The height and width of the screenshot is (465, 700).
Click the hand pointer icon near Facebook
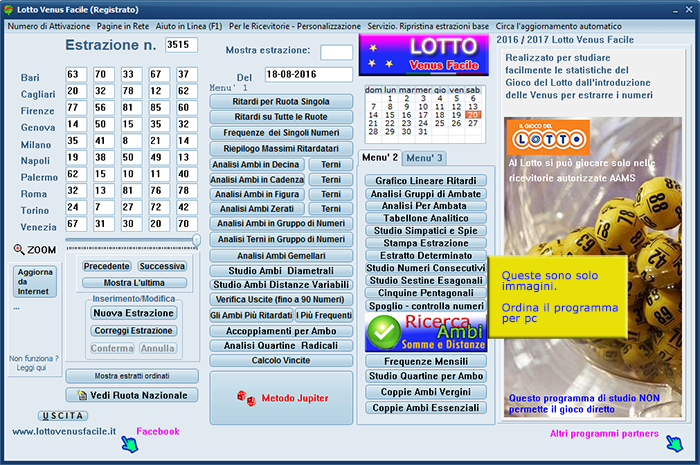(x=129, y=444)
